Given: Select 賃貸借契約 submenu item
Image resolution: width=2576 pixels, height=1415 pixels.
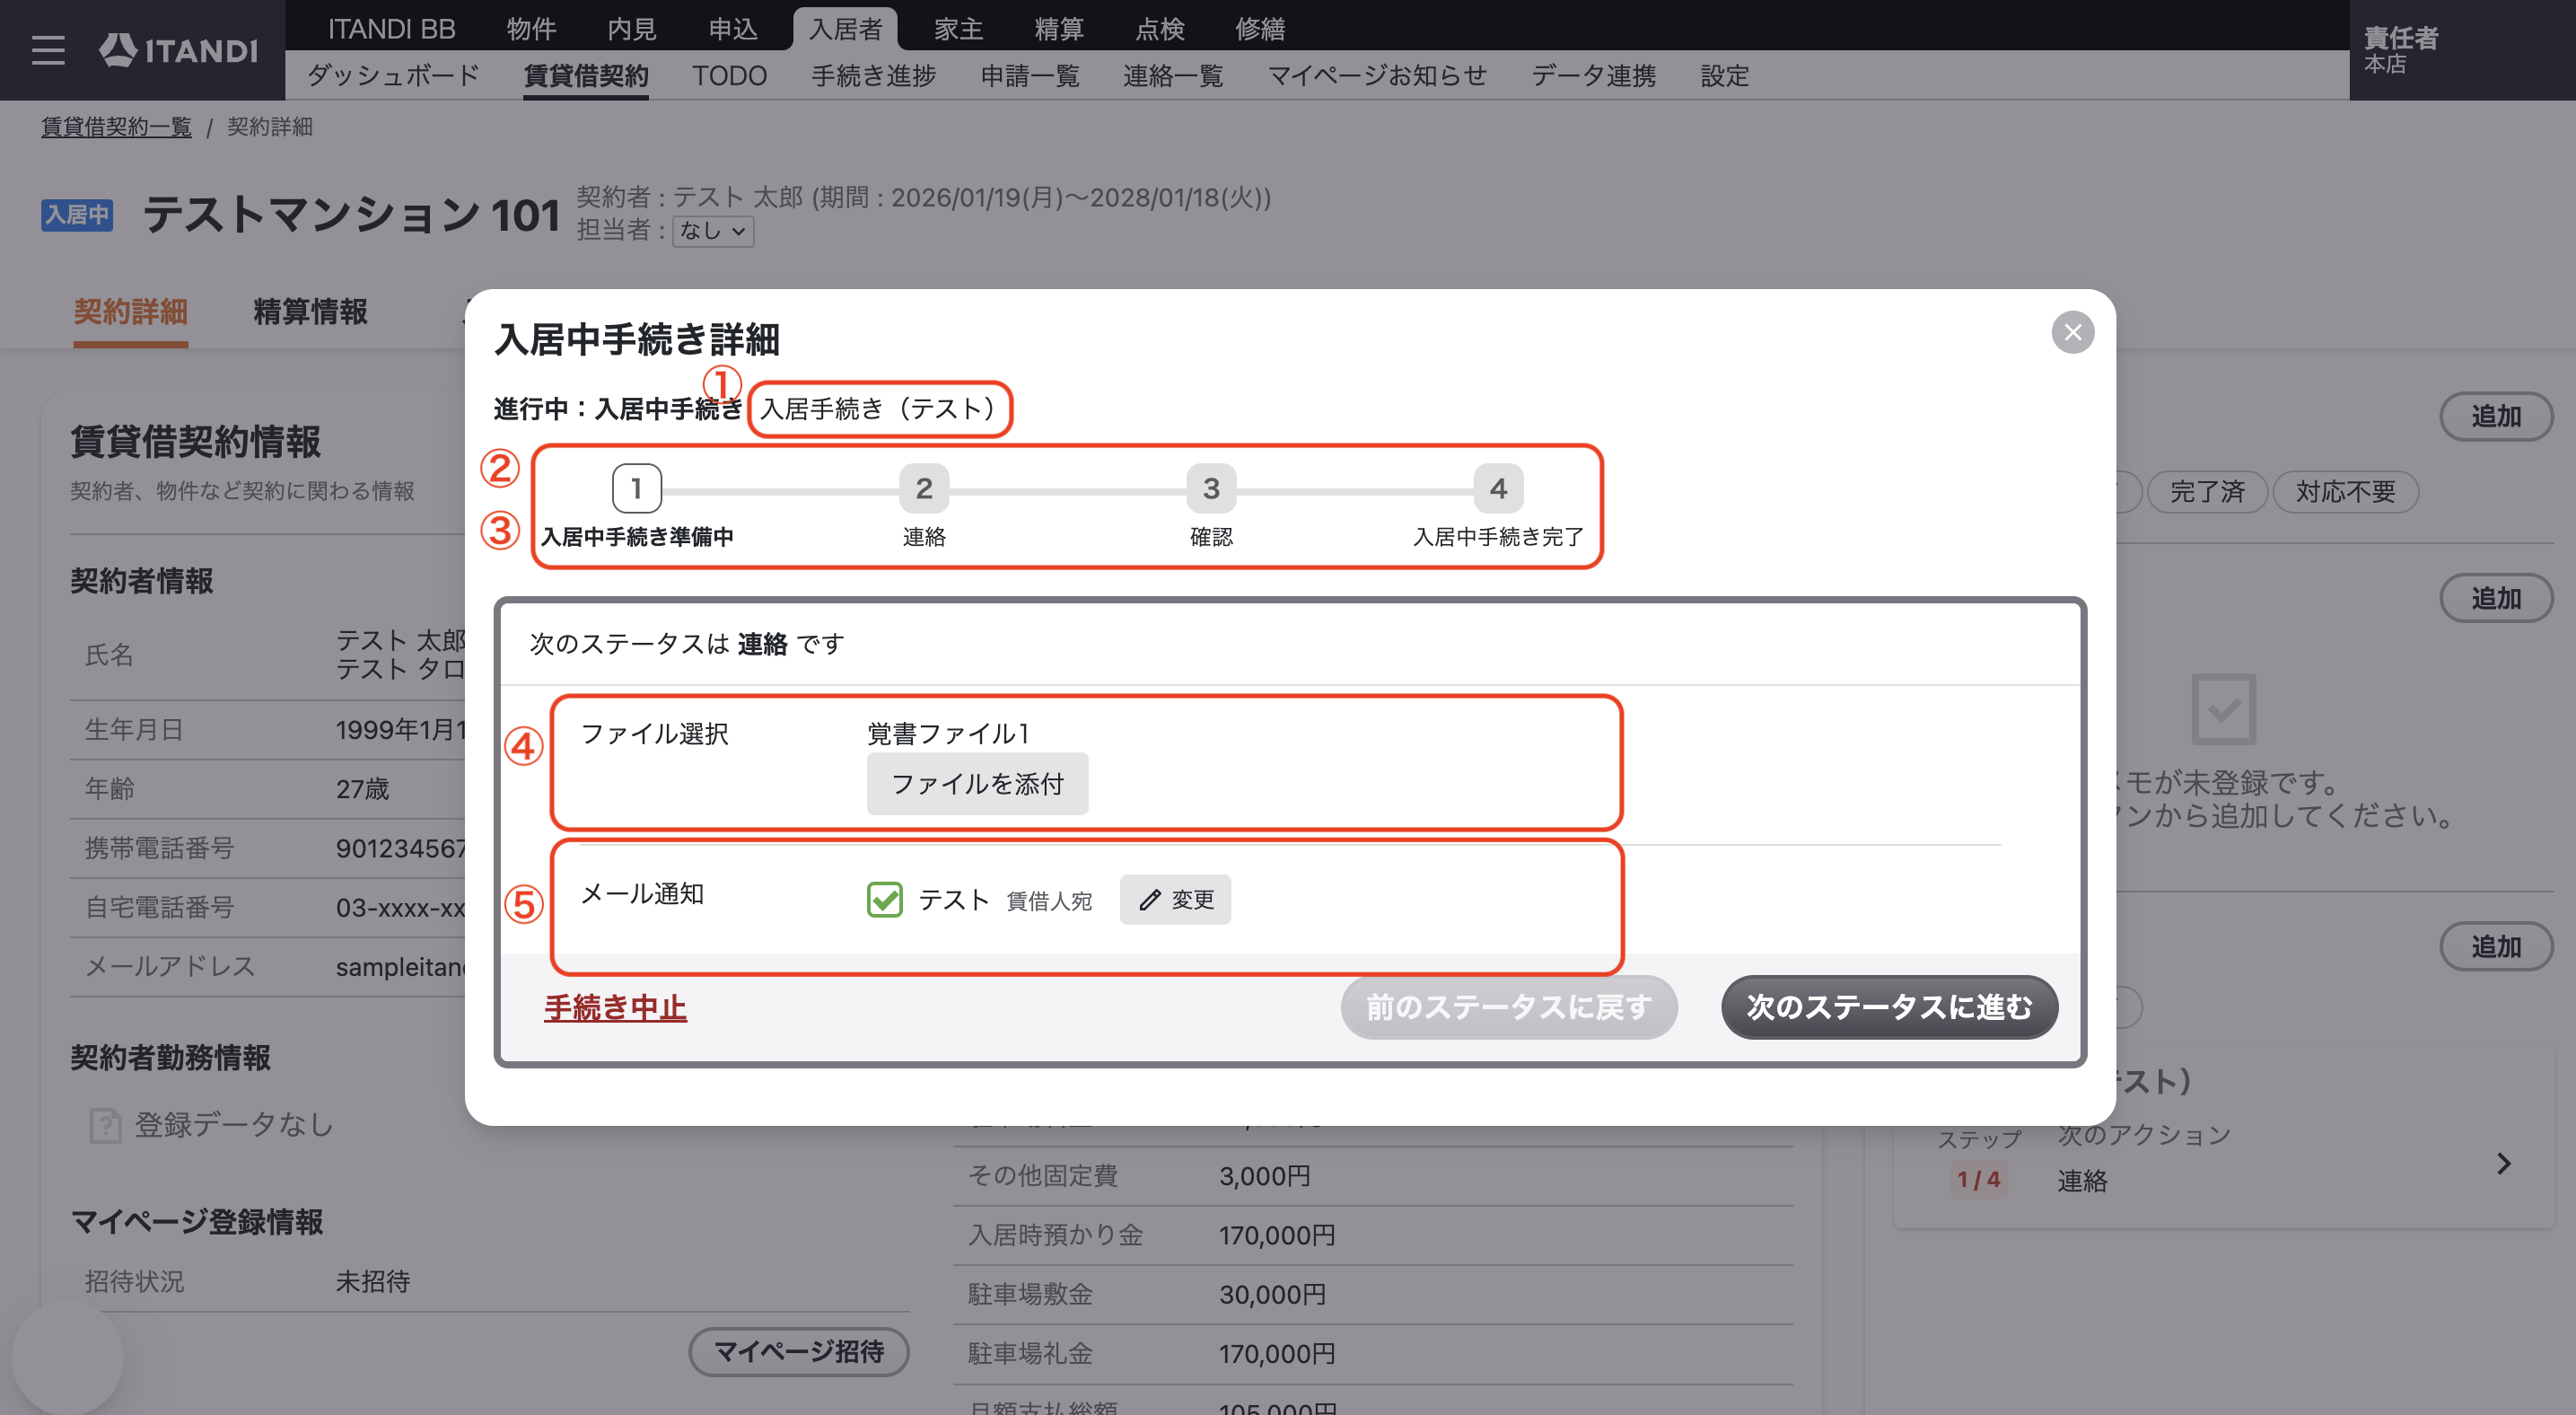Looking at the screenshot, I should pyautogui.click(x=586, y=76).
